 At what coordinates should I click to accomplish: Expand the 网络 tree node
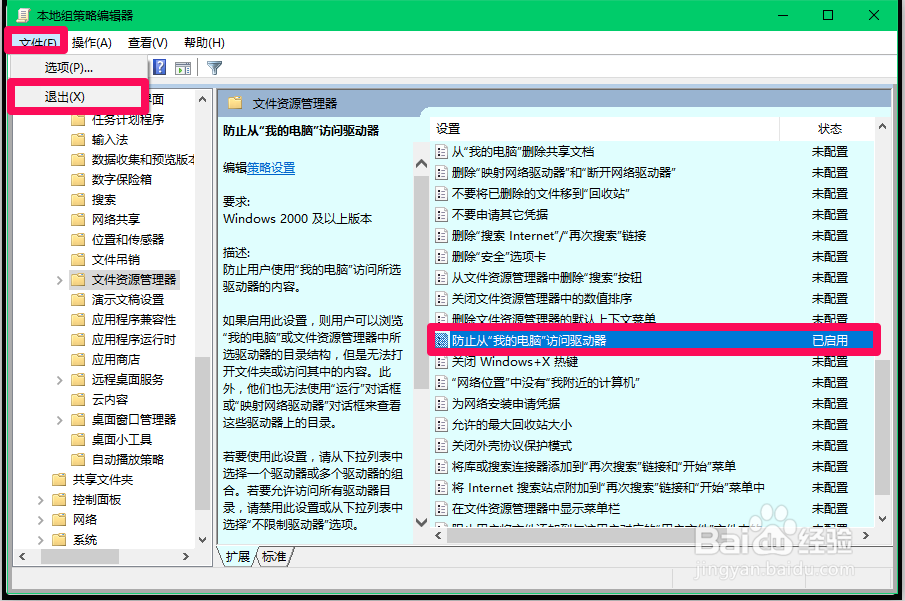coord(40,520)
